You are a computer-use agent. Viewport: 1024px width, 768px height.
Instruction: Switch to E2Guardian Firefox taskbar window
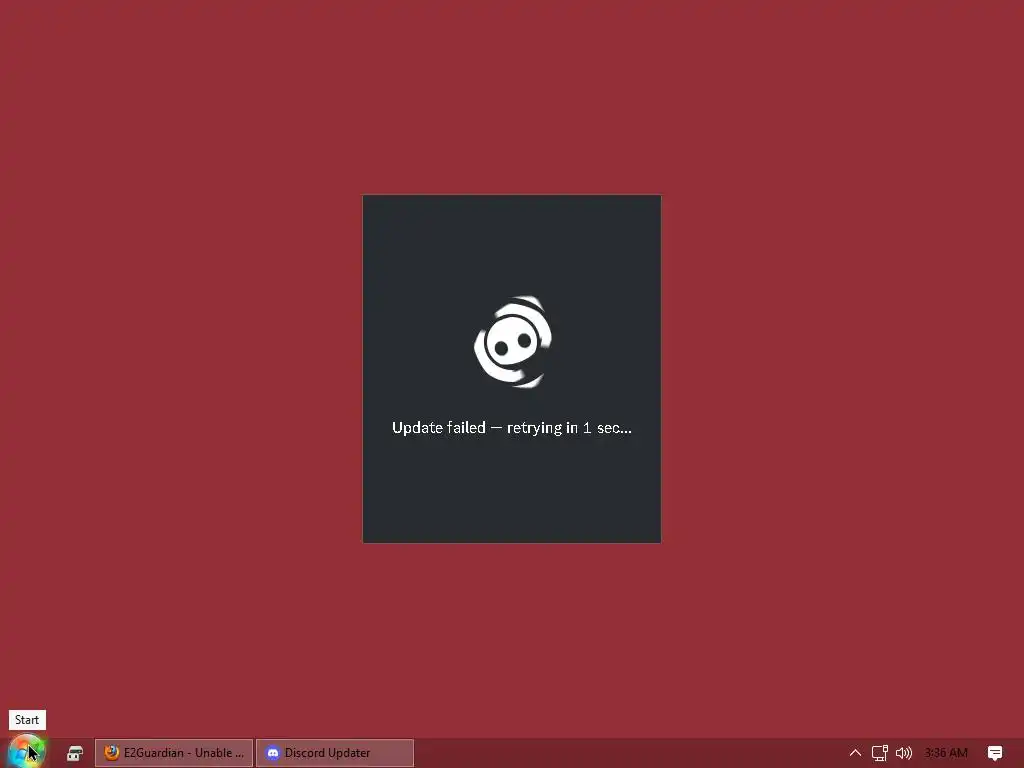pos(174,753)
